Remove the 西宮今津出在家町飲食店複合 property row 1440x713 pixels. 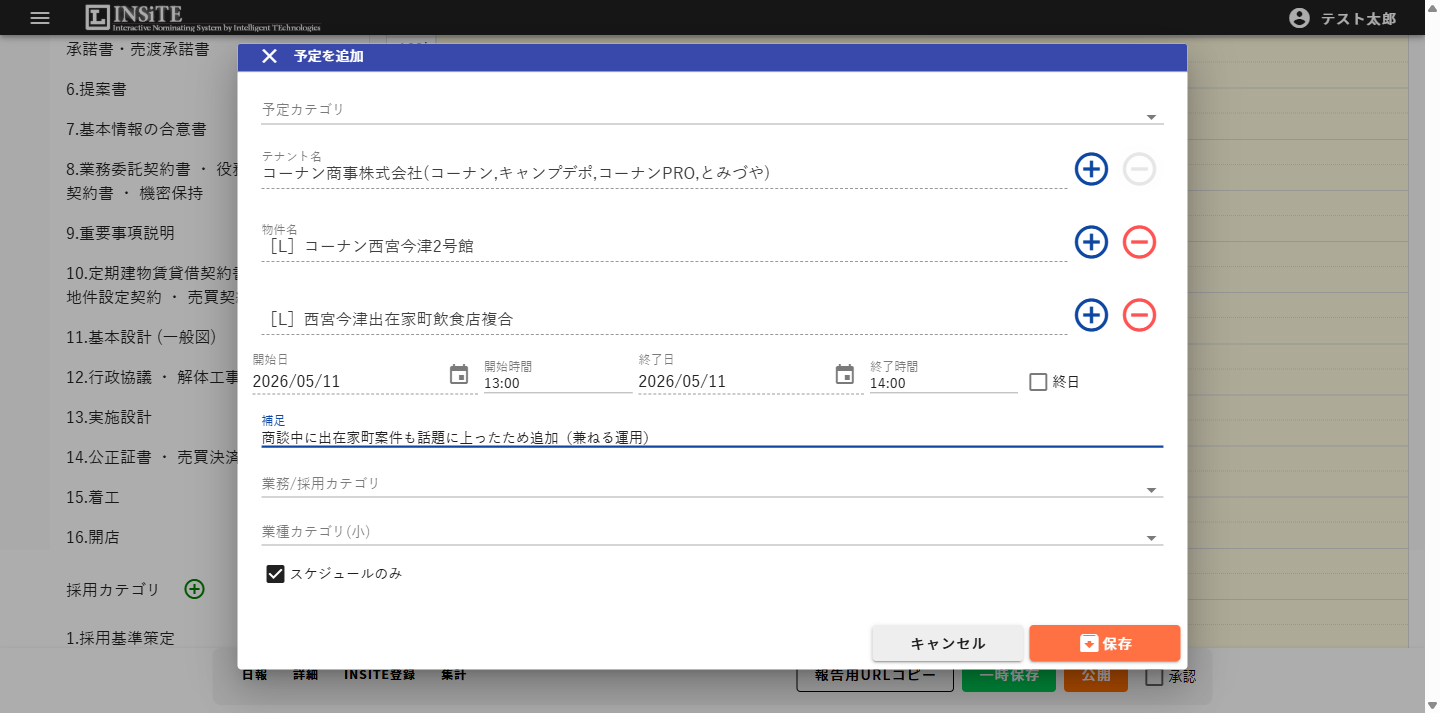pos(1139,315)
